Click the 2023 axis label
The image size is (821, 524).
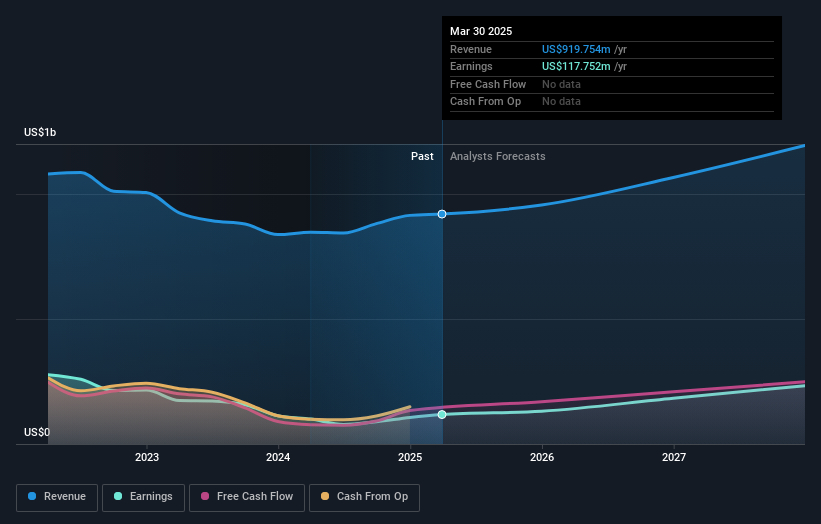[x=147, y=457]
